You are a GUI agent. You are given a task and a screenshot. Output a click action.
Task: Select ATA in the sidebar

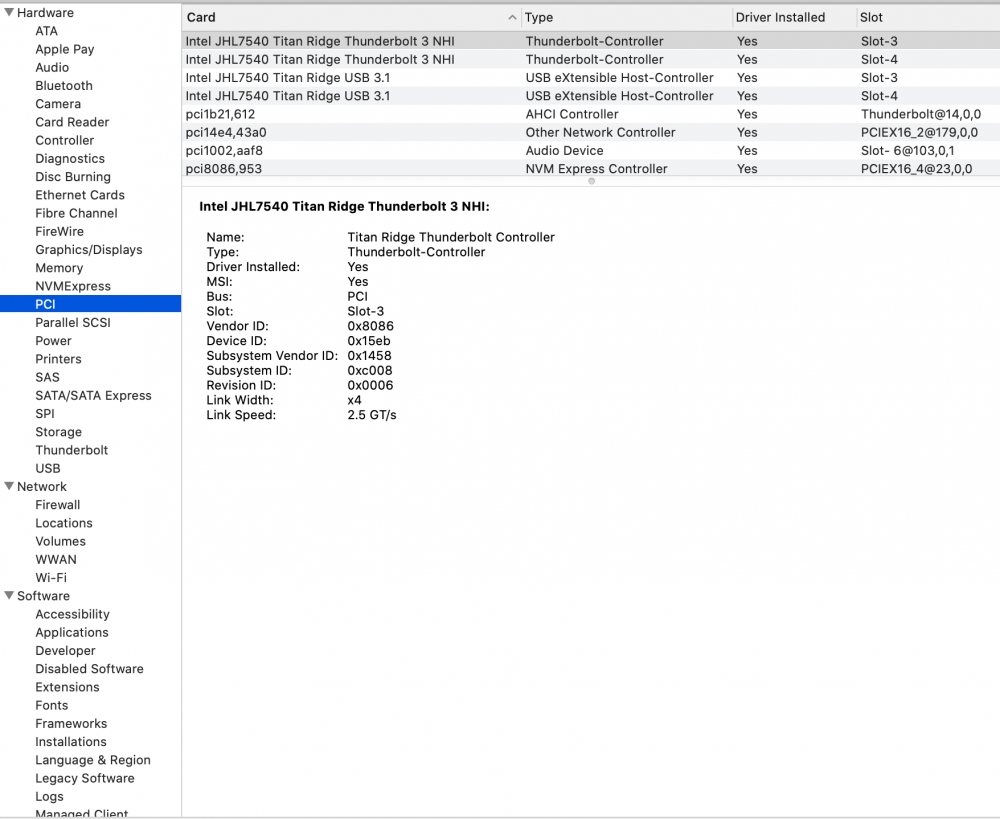pyautogui.click(x=47, y=31)
